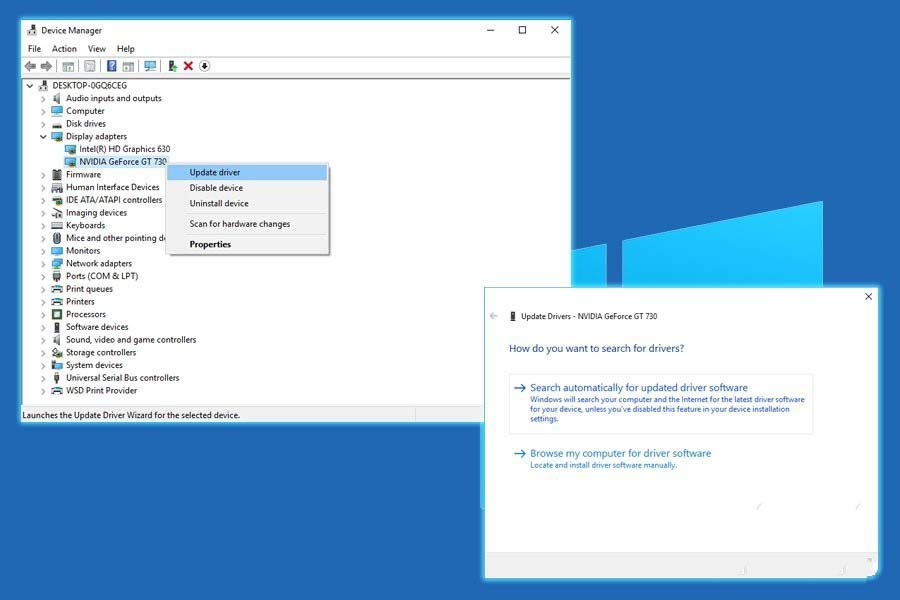The height and width of the screenshot is (600, 900).
Task: Click the Back arrow in Device Manager toolbar
Action: tap(30, 66)
